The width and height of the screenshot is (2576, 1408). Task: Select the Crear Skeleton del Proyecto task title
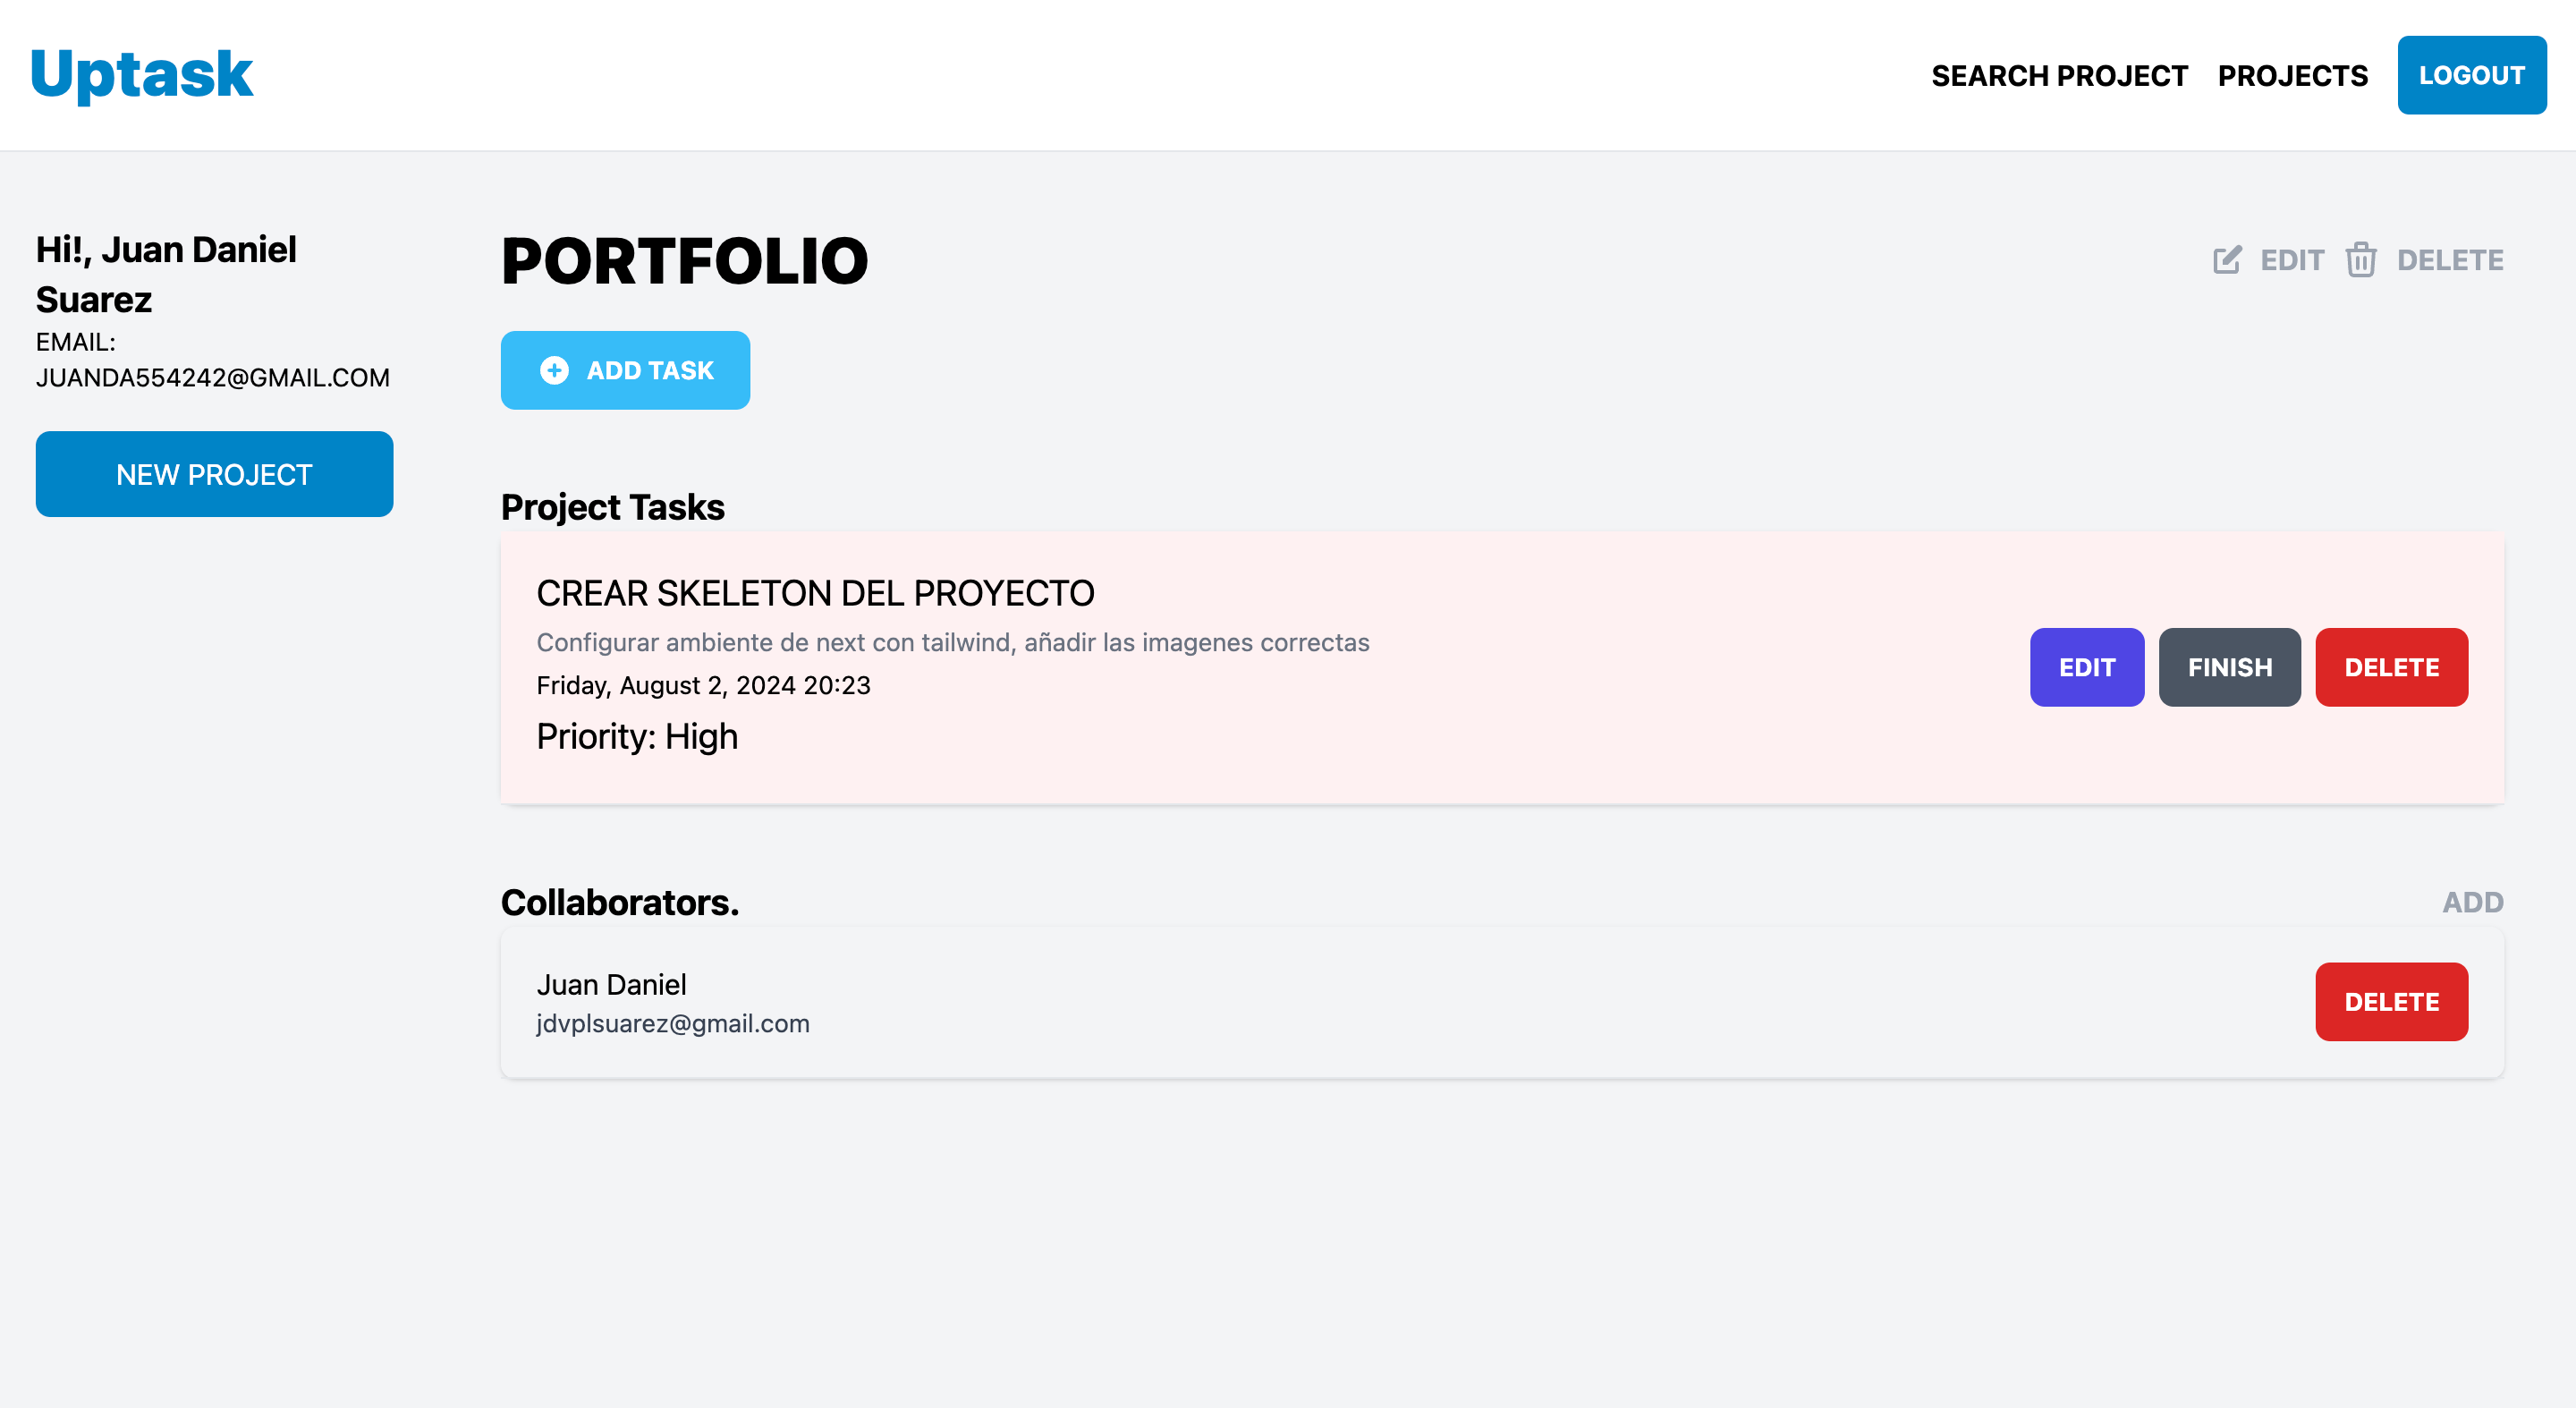[x=815, y=593]
